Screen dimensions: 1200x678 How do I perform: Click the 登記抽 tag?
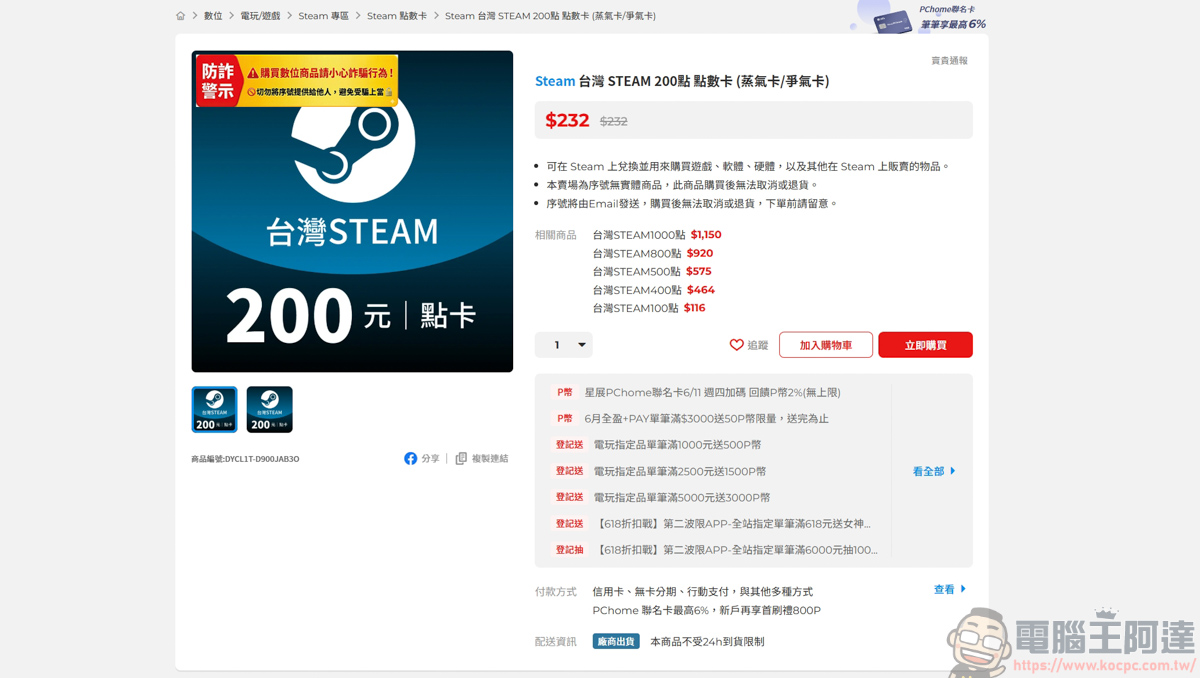(569, 549)
